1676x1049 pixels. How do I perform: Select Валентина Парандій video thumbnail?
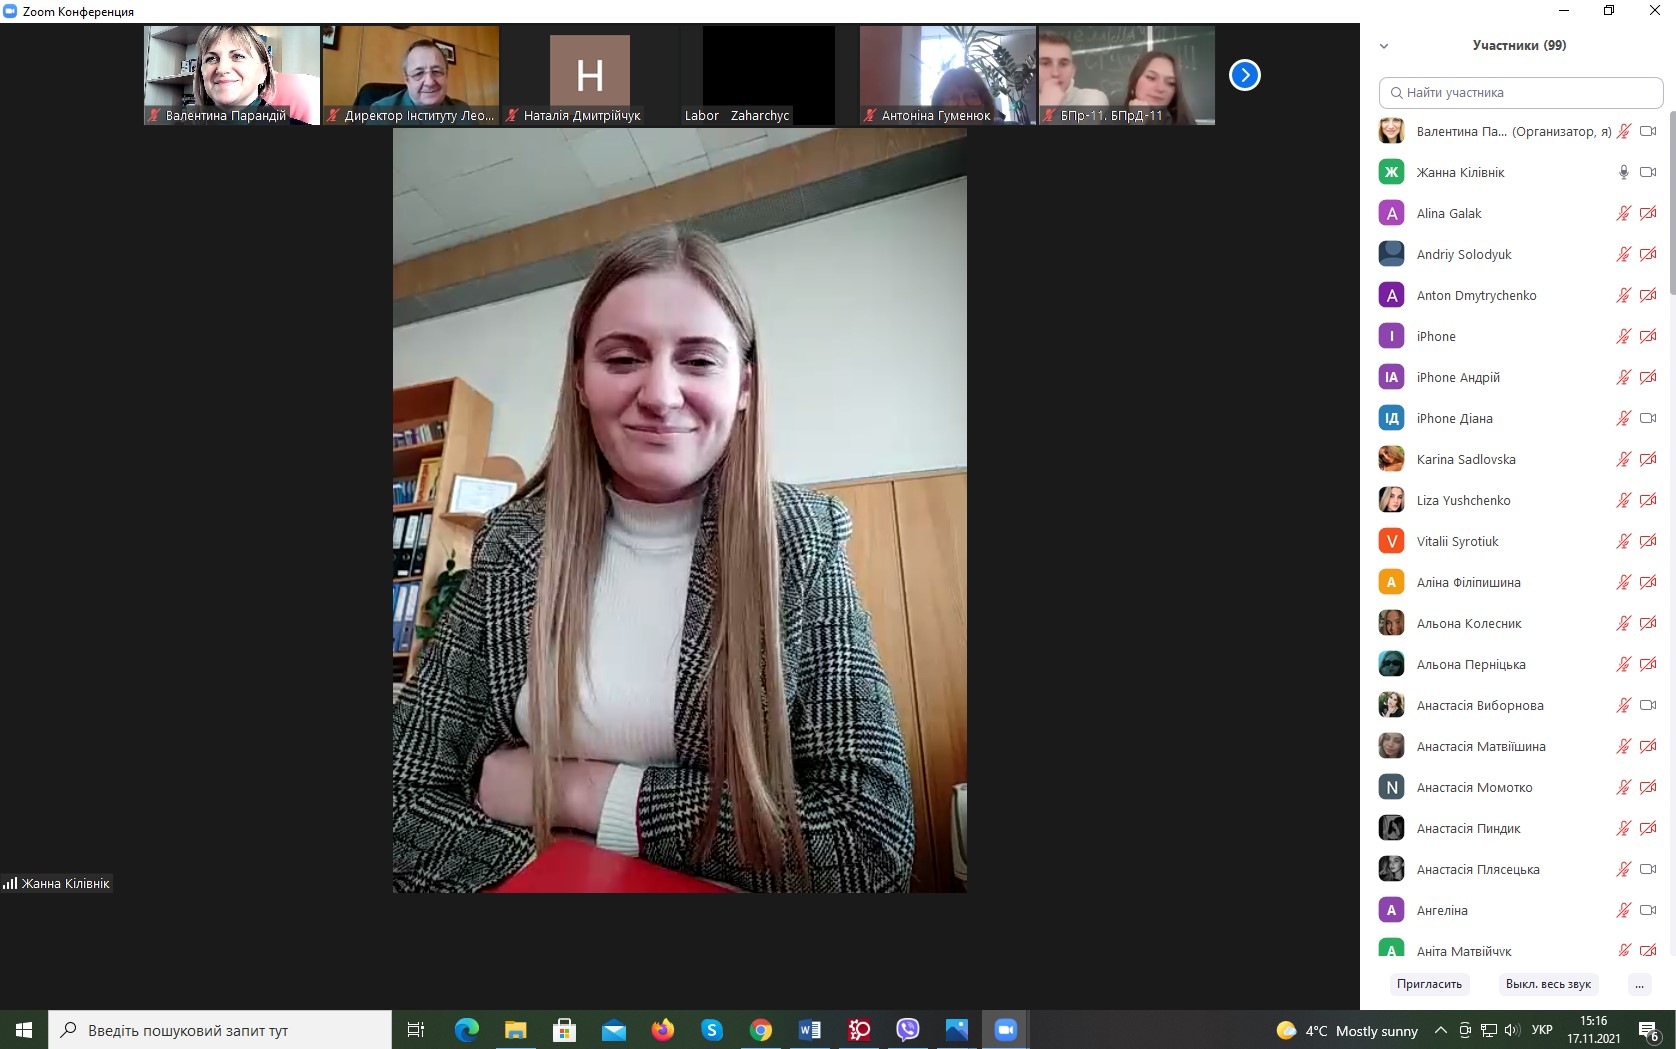click(x=232, y=75)
